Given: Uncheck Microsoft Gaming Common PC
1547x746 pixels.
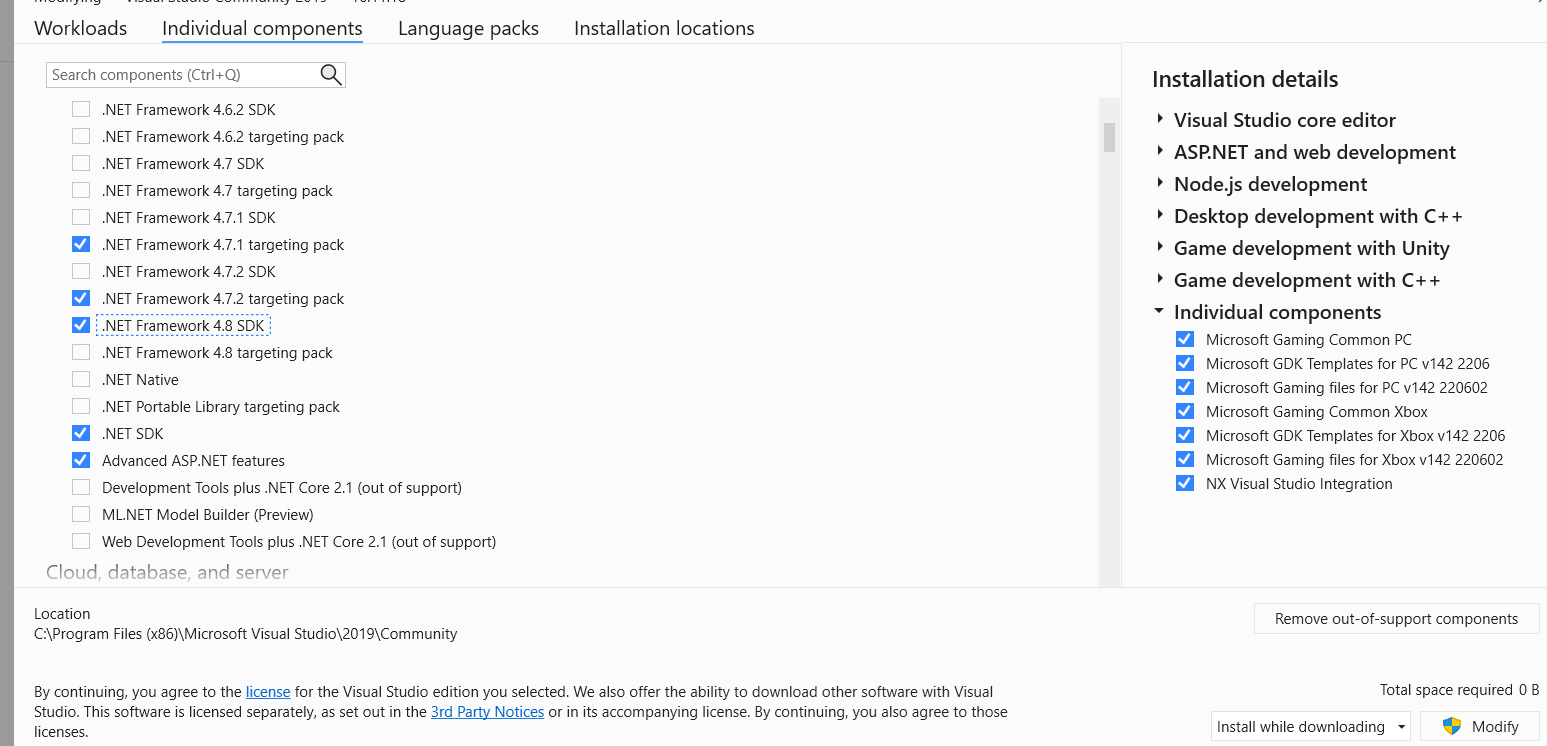Looking at the screenshot, I should click(x=1185, y=340).
